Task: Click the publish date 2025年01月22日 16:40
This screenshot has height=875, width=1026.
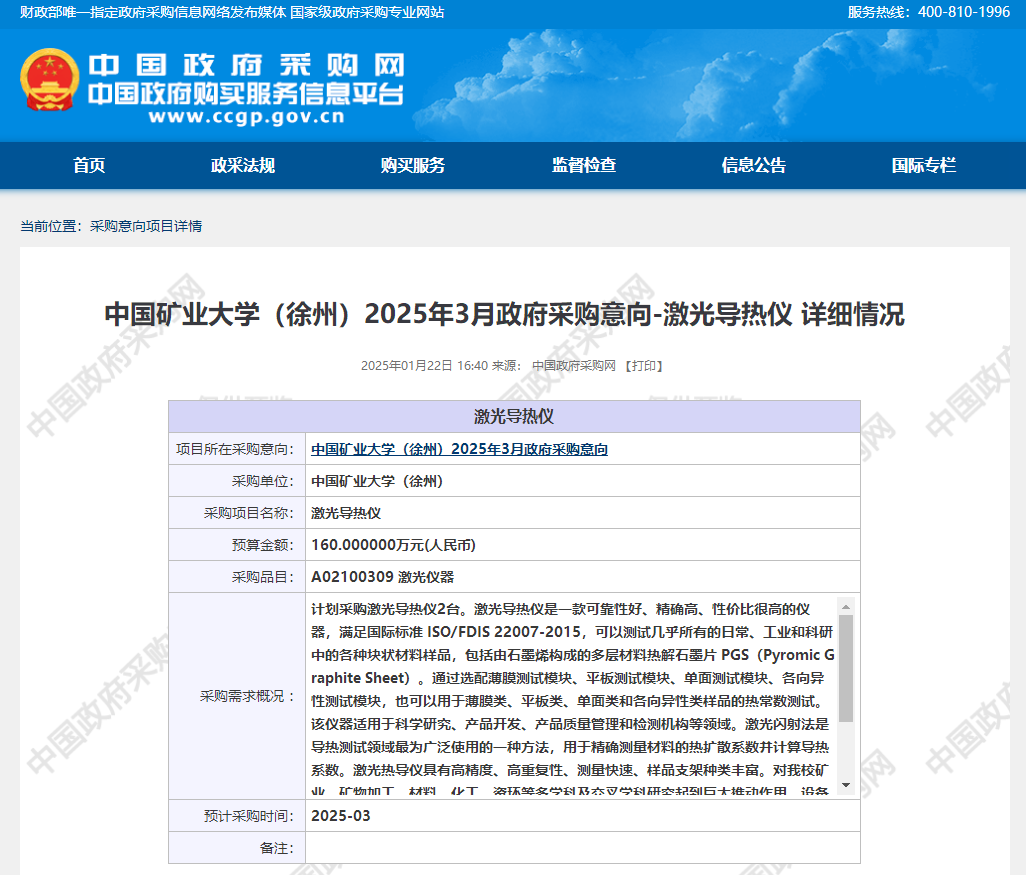Action: [x=424, y=366]
